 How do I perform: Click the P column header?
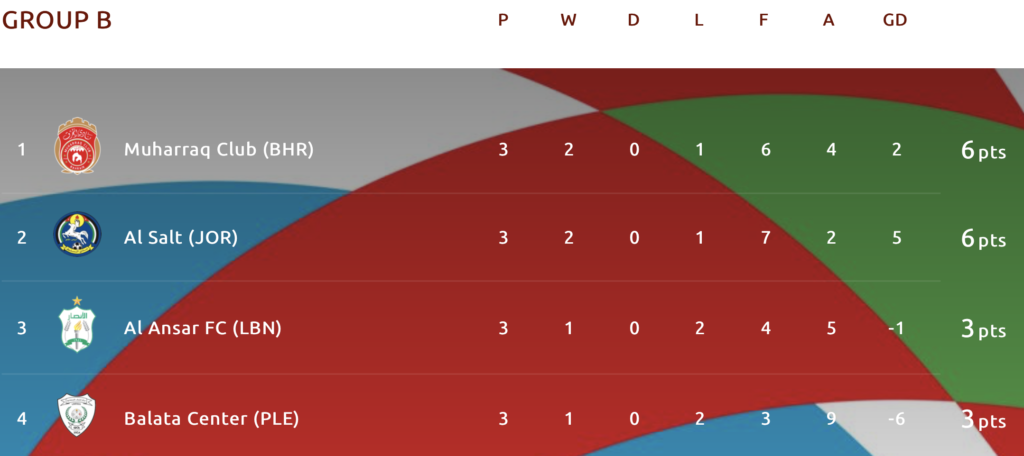(x=503, y=20)
